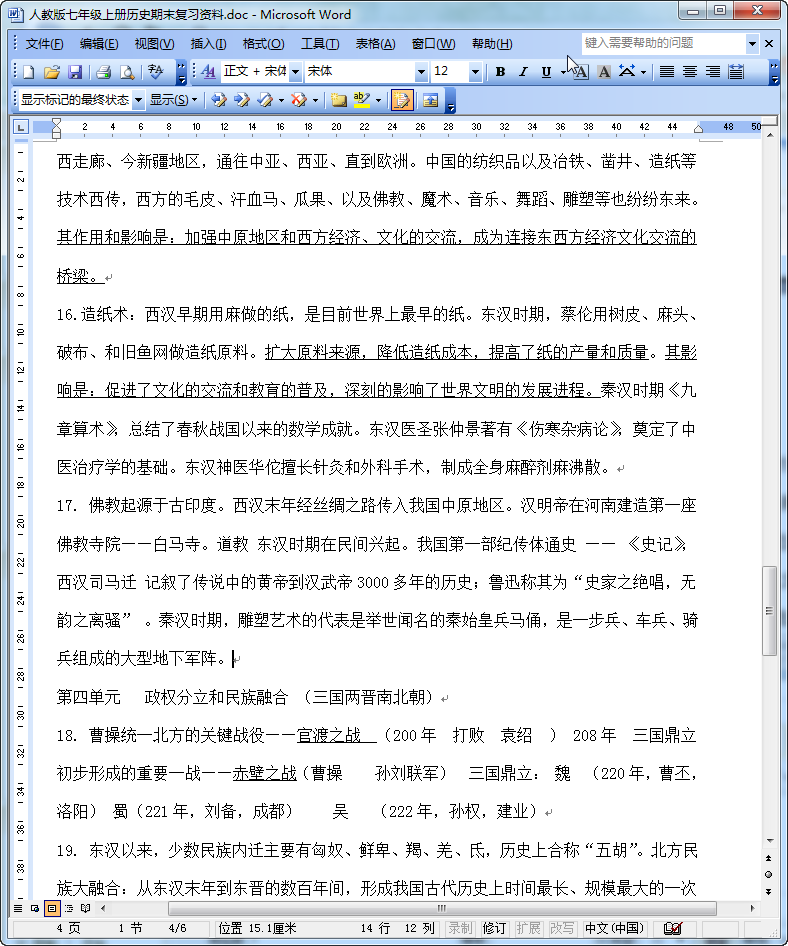Click the Center alignment icon
This screenshot has width=788, height=946.
pos(690,72)
